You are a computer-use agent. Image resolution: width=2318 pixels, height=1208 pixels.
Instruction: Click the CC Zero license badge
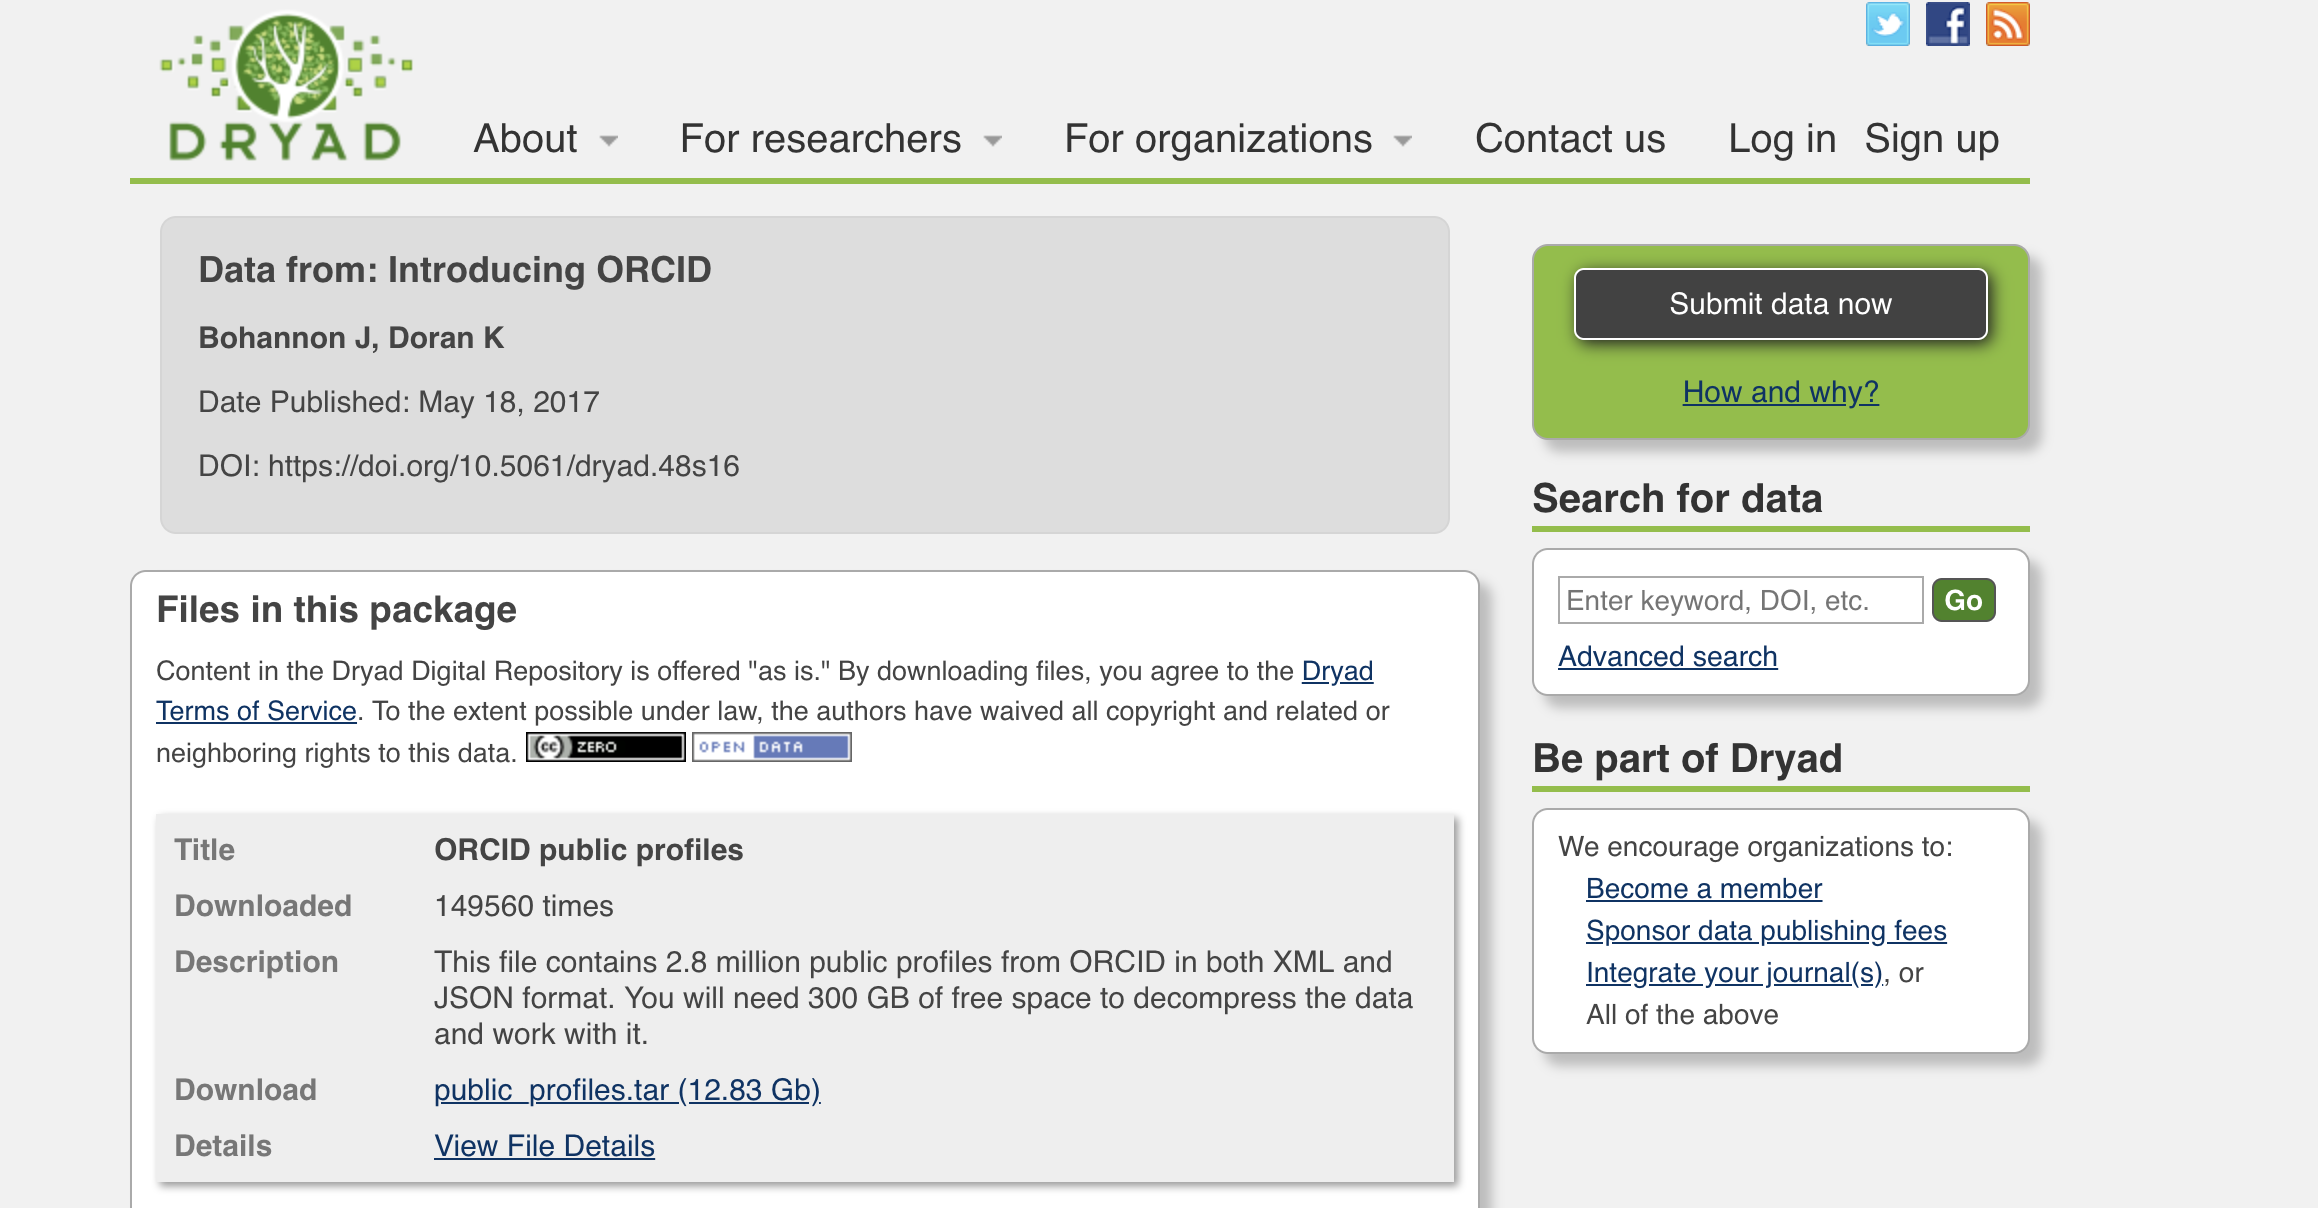(605, 747)
